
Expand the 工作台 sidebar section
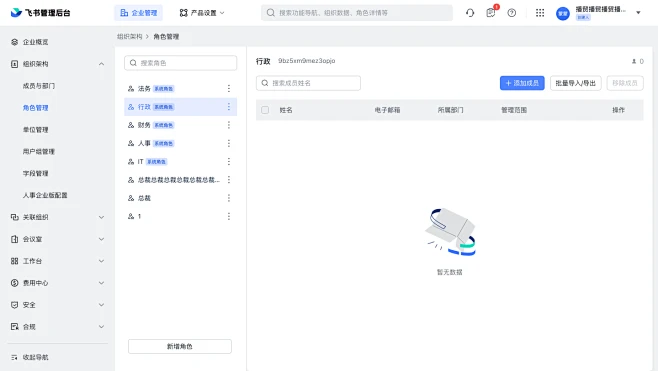[102, 261]
